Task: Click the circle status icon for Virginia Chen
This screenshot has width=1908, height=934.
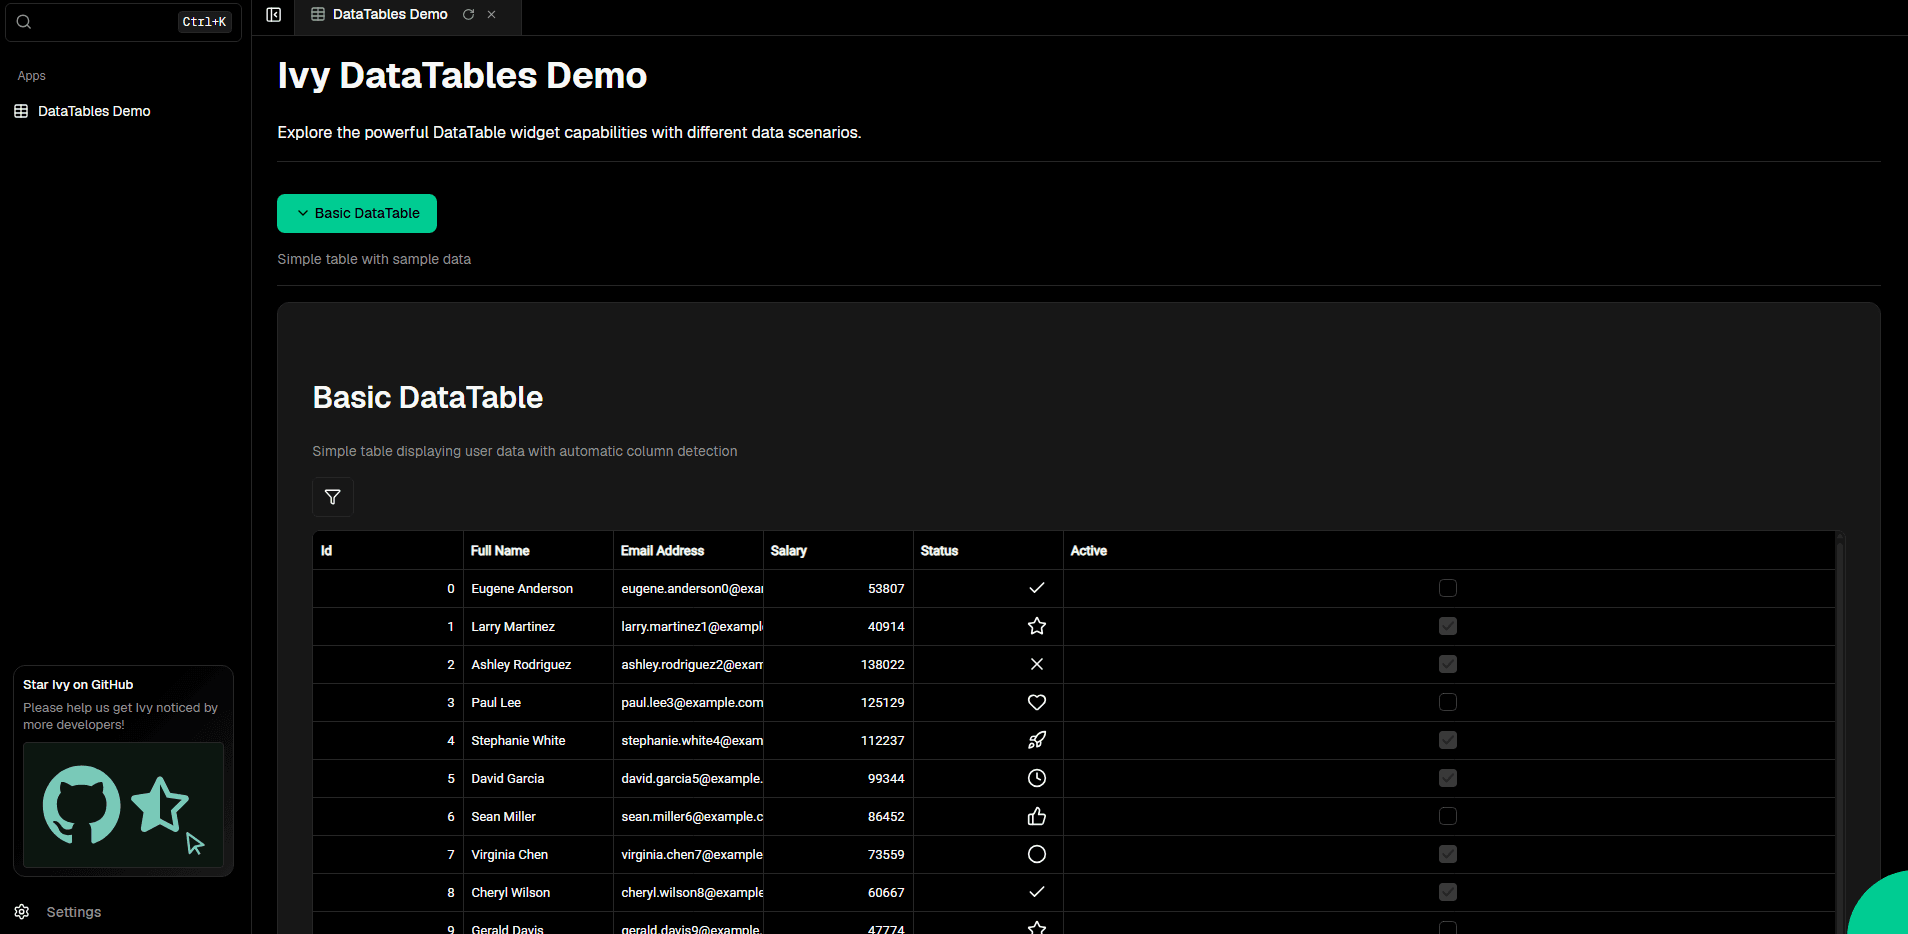Action: 1036,854
